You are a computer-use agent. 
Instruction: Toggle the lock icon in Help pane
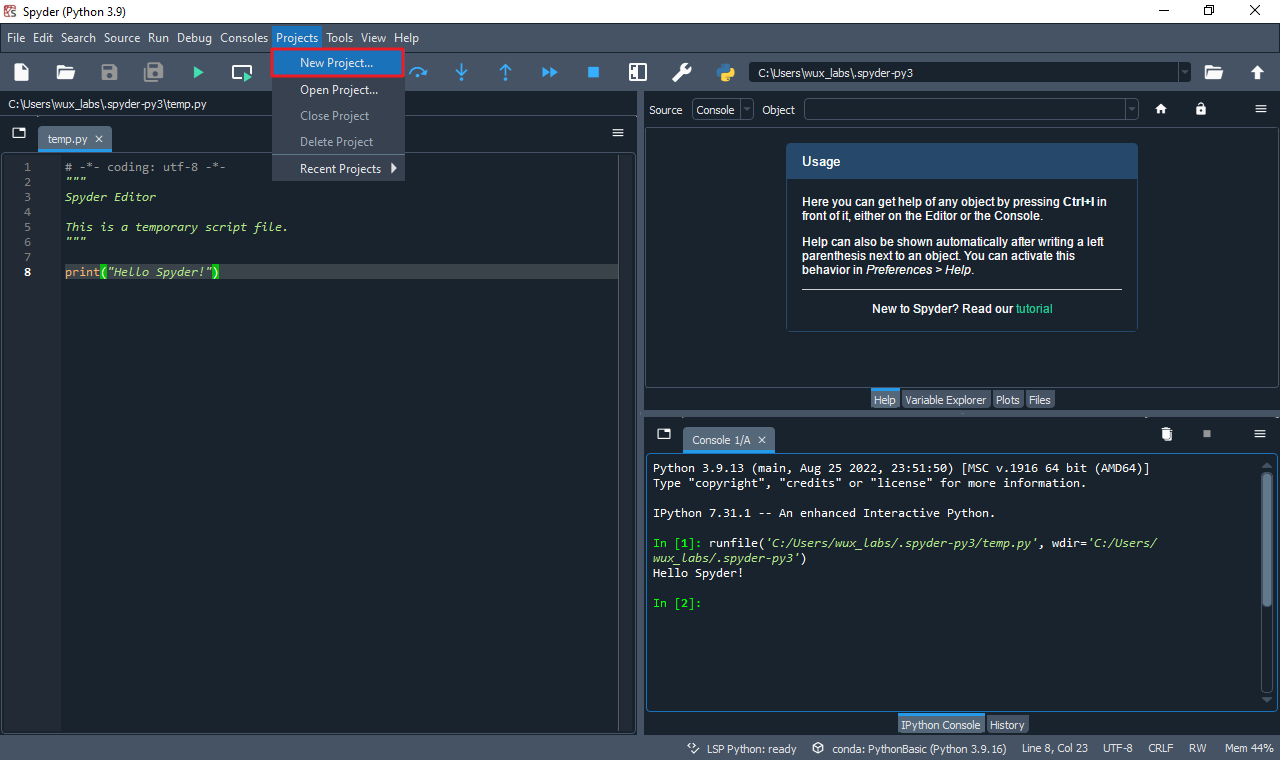(x=1201, y=109)
